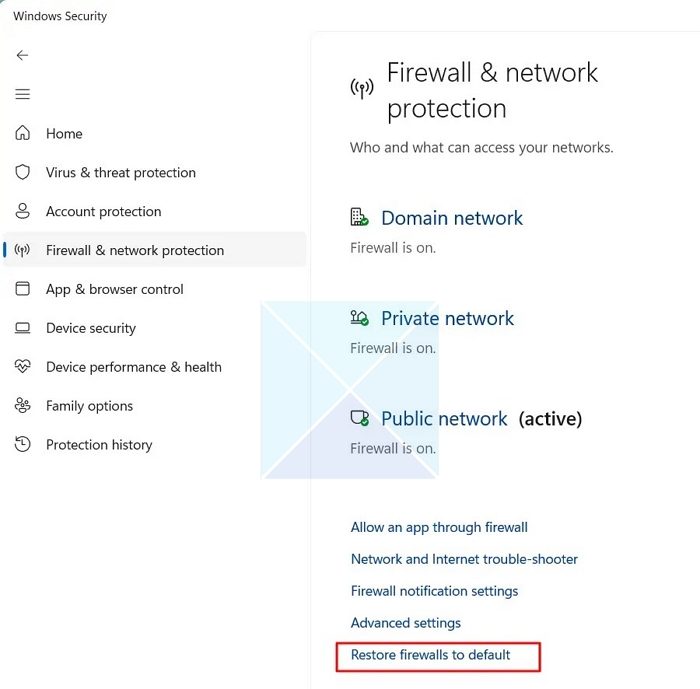The height and width of the screenshot is (689, 700).
Task: Open Firewall notification settings
Action: tap(434, 591)
